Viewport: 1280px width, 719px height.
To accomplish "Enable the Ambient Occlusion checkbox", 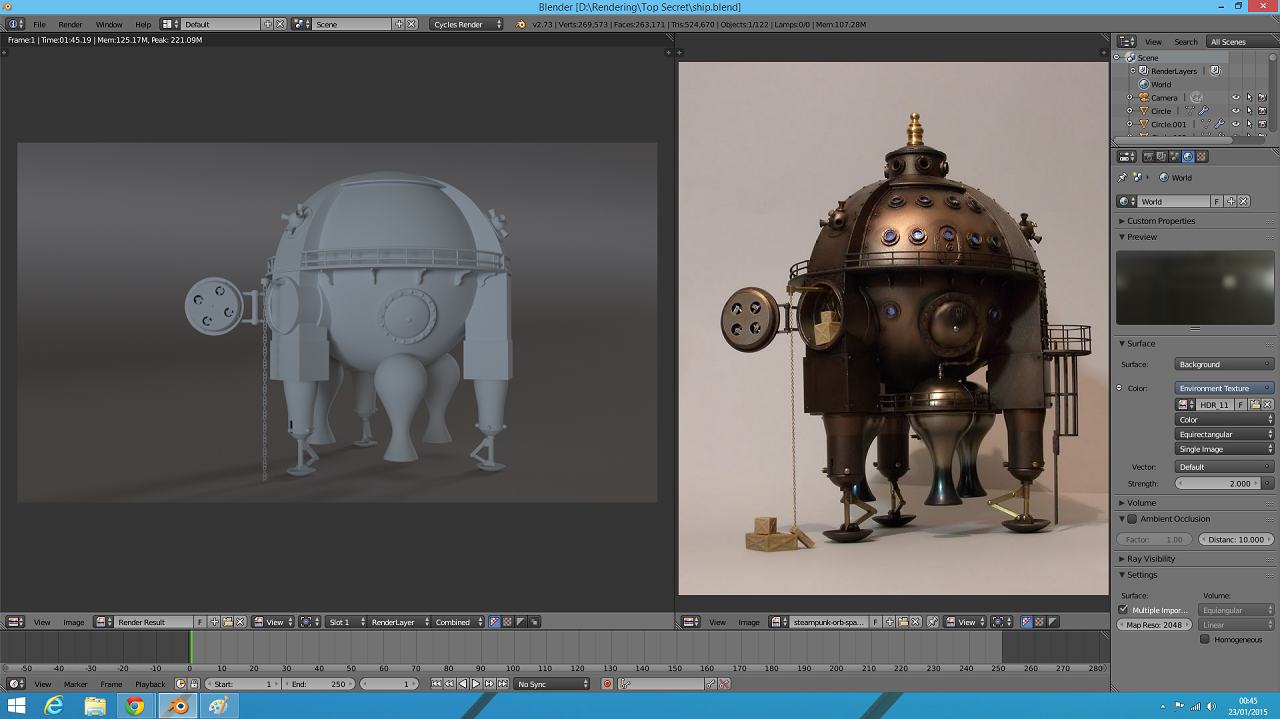I will pyautogui.click(x=1132, y=519).
